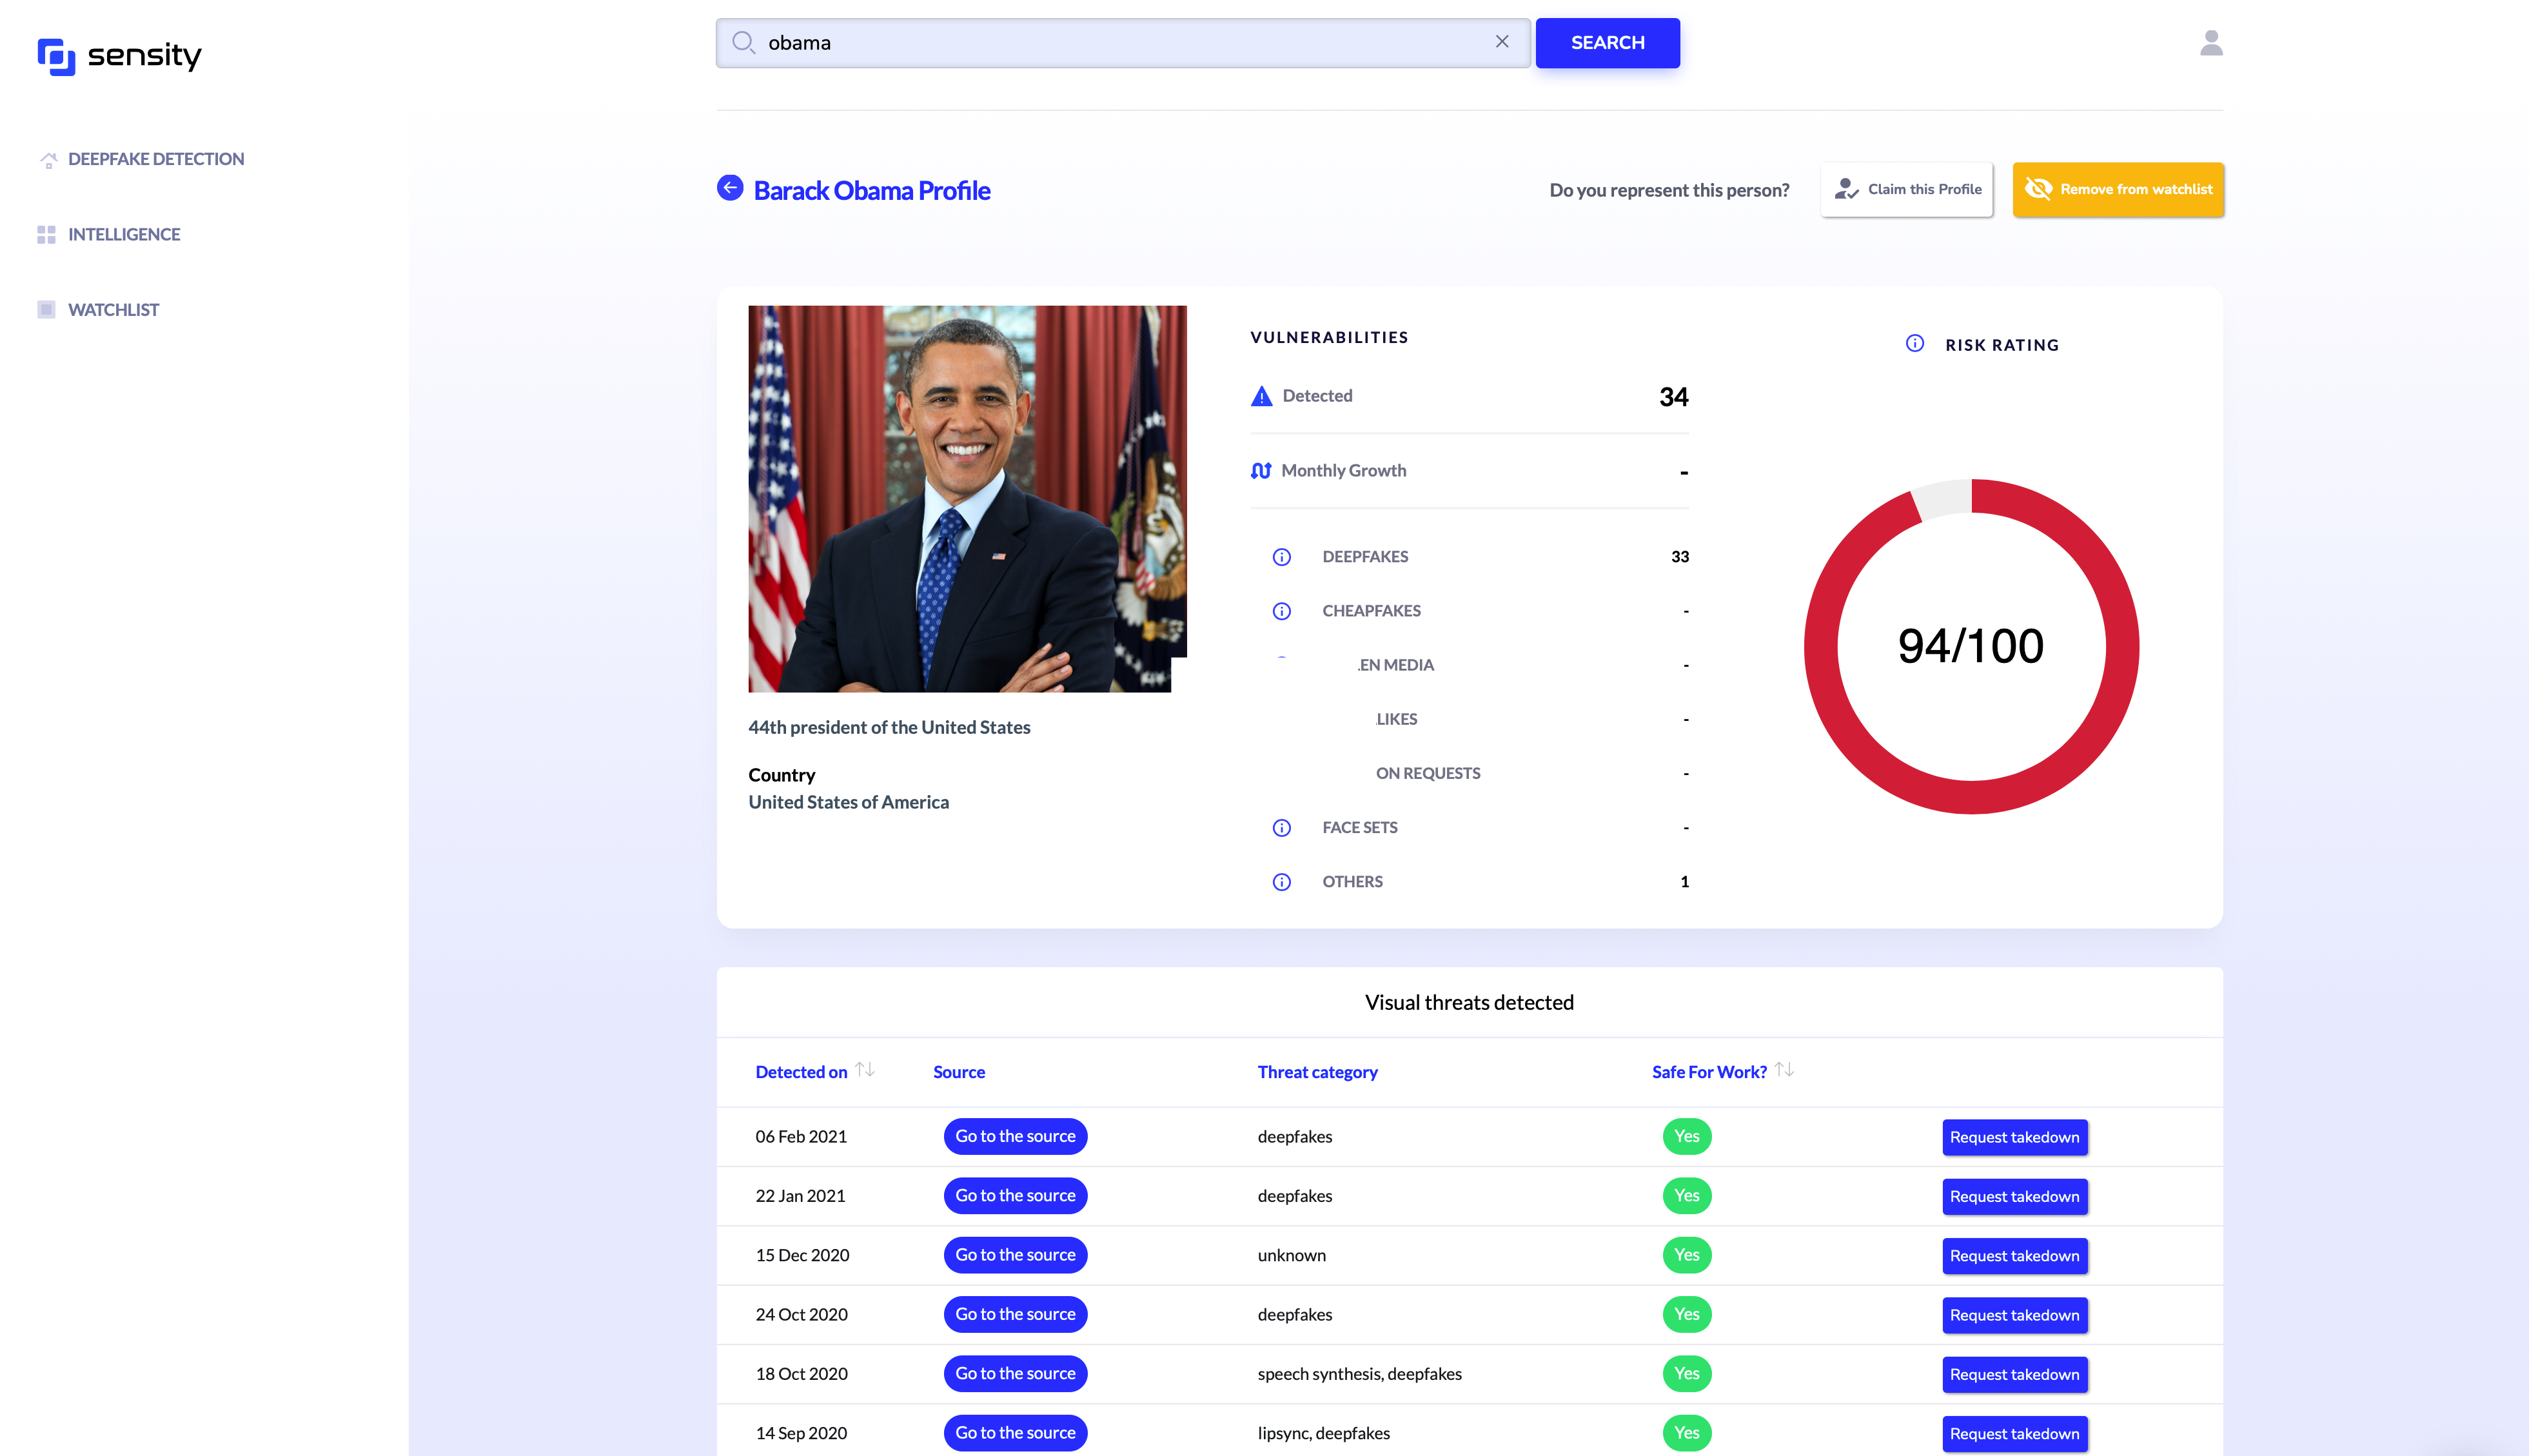Open Intelligence section in sidebar

(x=123, y=234)
